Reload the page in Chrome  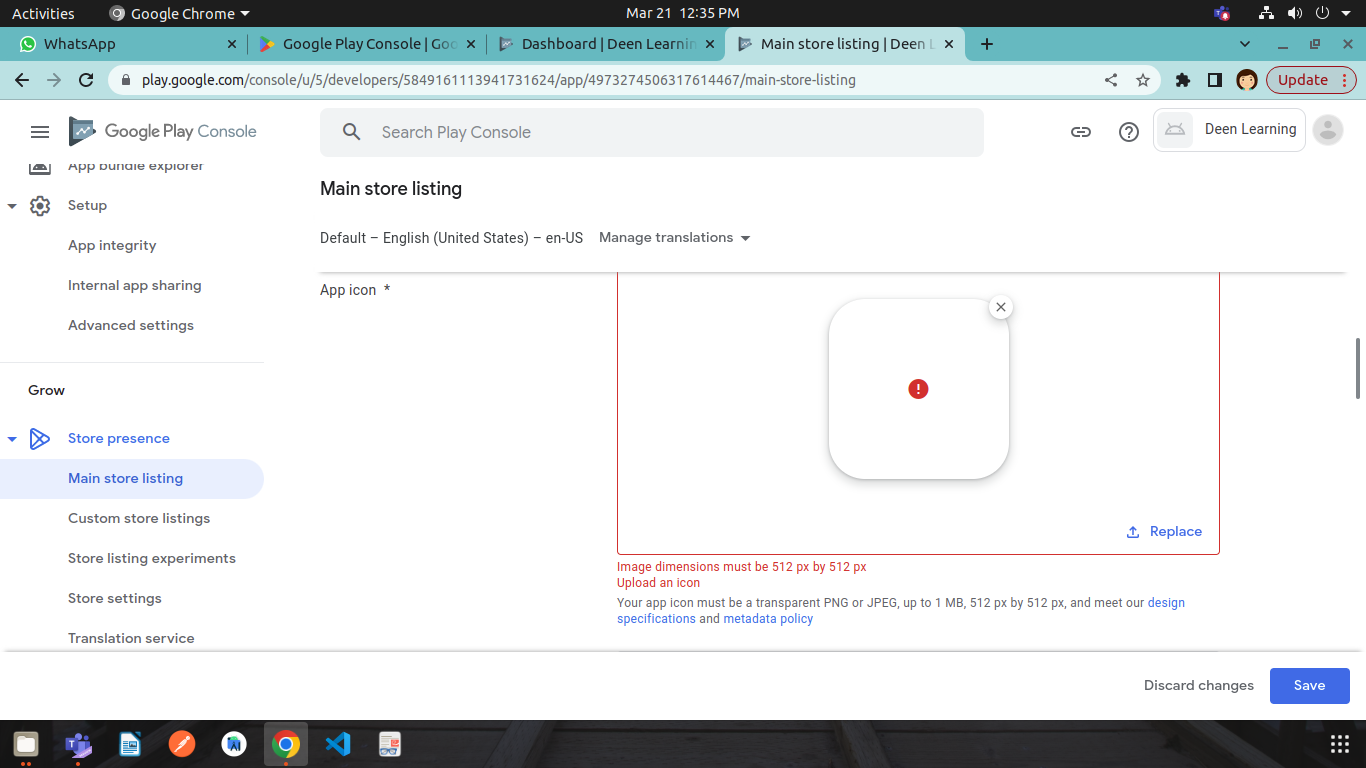[x=86, y=80]
